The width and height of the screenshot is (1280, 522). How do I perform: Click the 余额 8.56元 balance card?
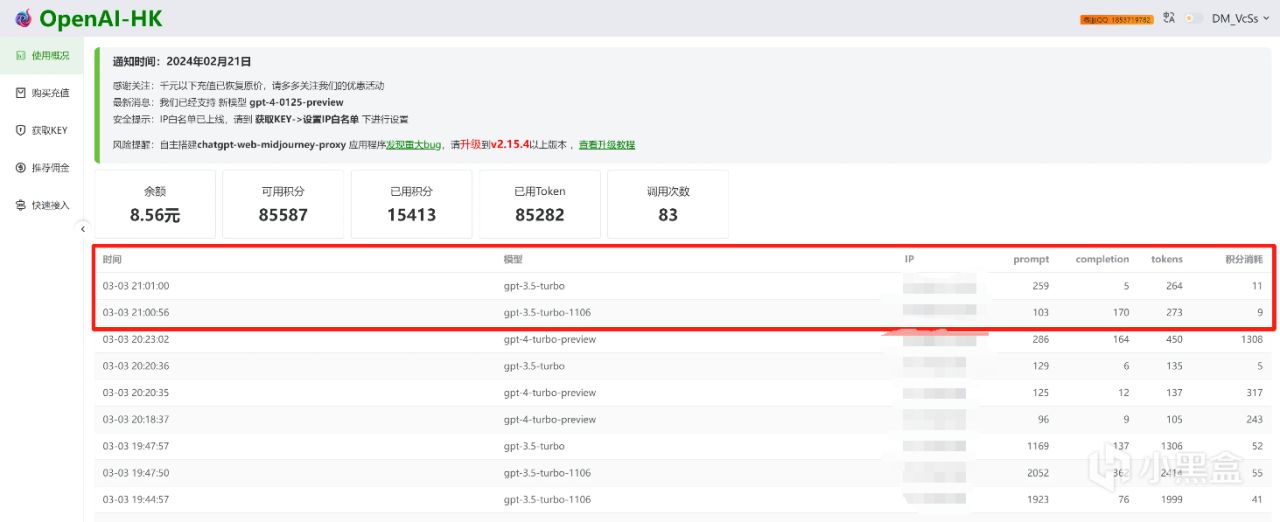(155, 204)
